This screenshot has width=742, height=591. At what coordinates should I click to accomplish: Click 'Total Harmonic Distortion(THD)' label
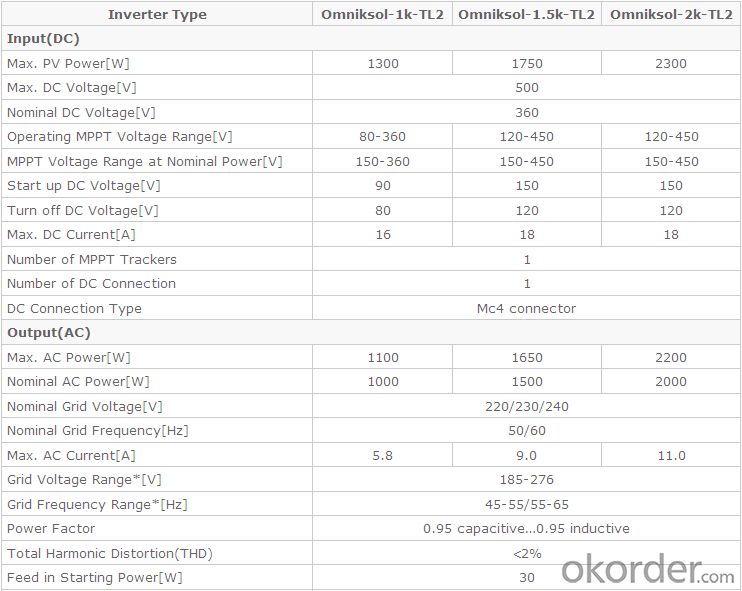(109, 553)
